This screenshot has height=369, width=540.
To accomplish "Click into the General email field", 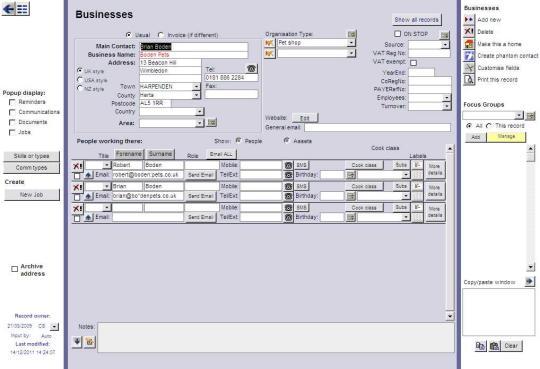I will pos(377,128).
